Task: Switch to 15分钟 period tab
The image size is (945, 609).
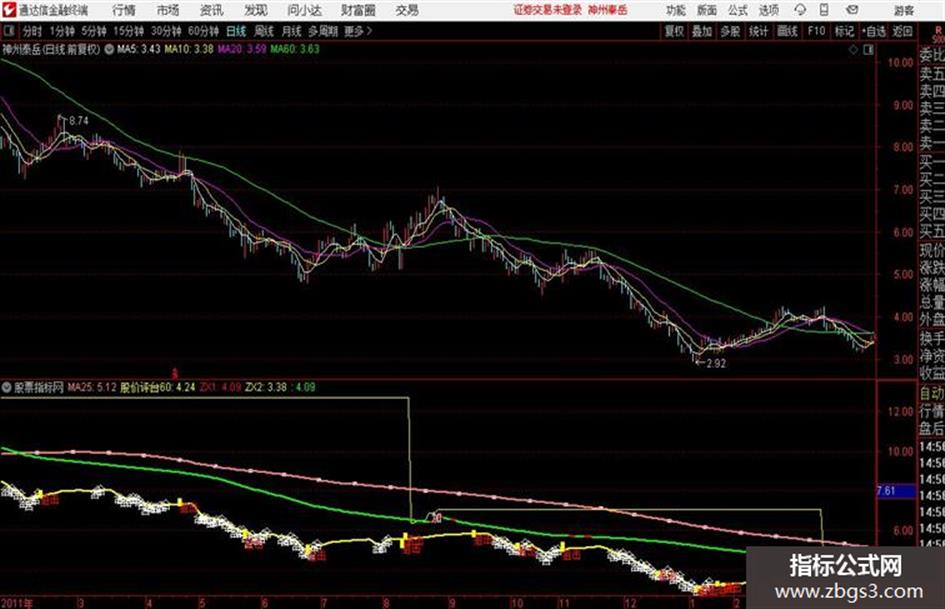Action: click(128, 31)
